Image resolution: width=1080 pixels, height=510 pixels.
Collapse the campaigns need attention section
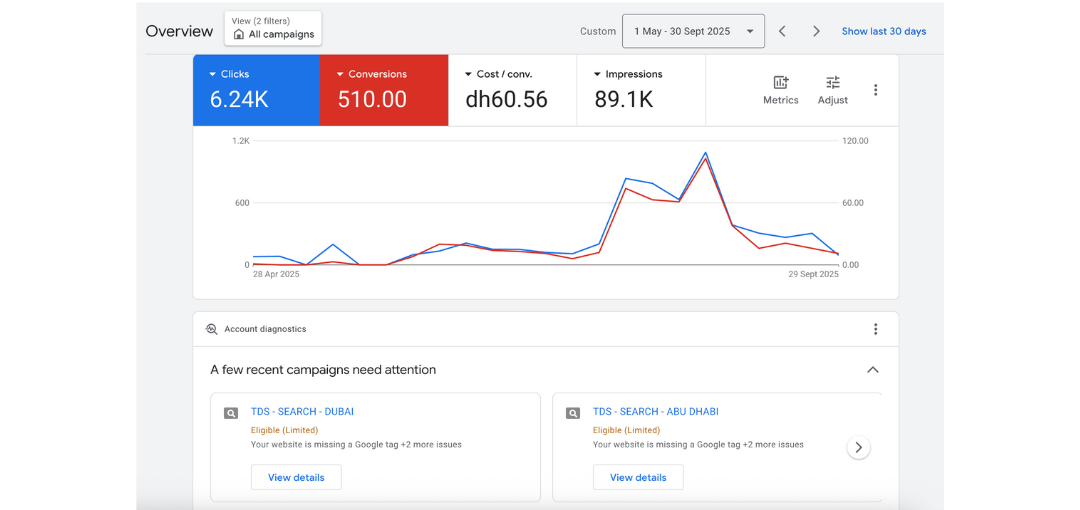pyautogui.click(x=872, y=370)
